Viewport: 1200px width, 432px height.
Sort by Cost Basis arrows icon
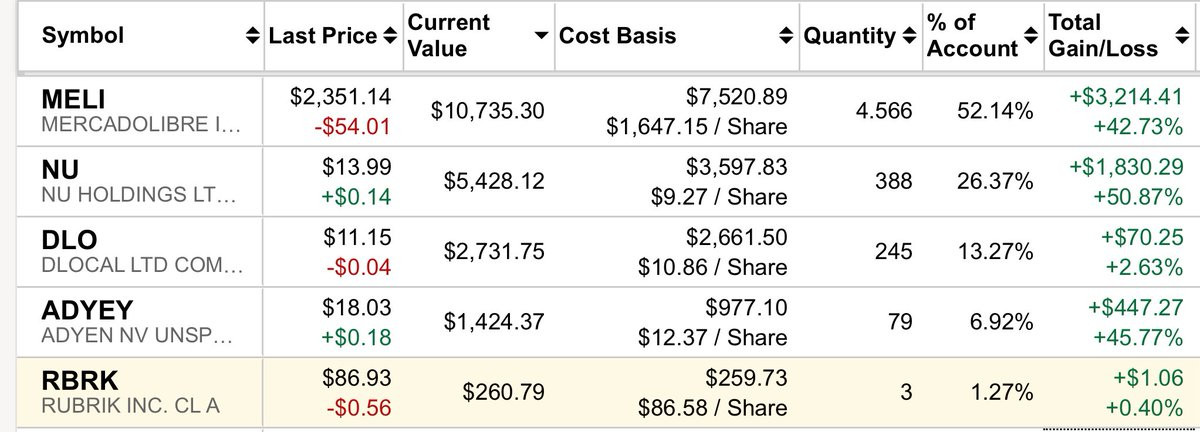785,36
